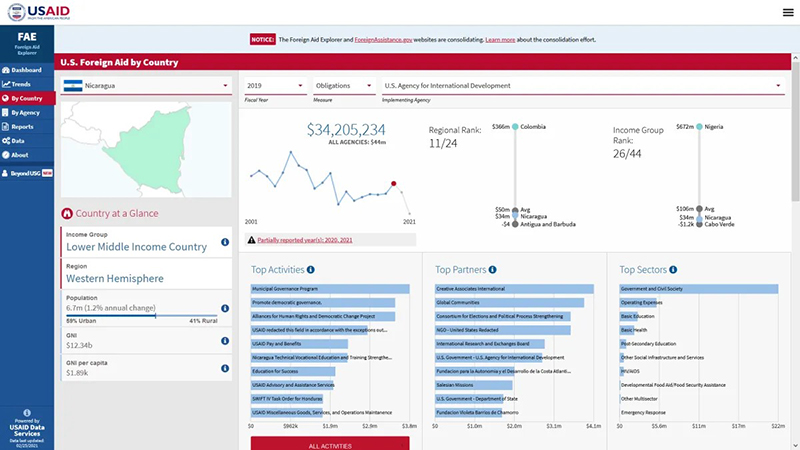Open the Nicaragua country dropdown
This screenshot has width=800, height=450.
point(145,86)
